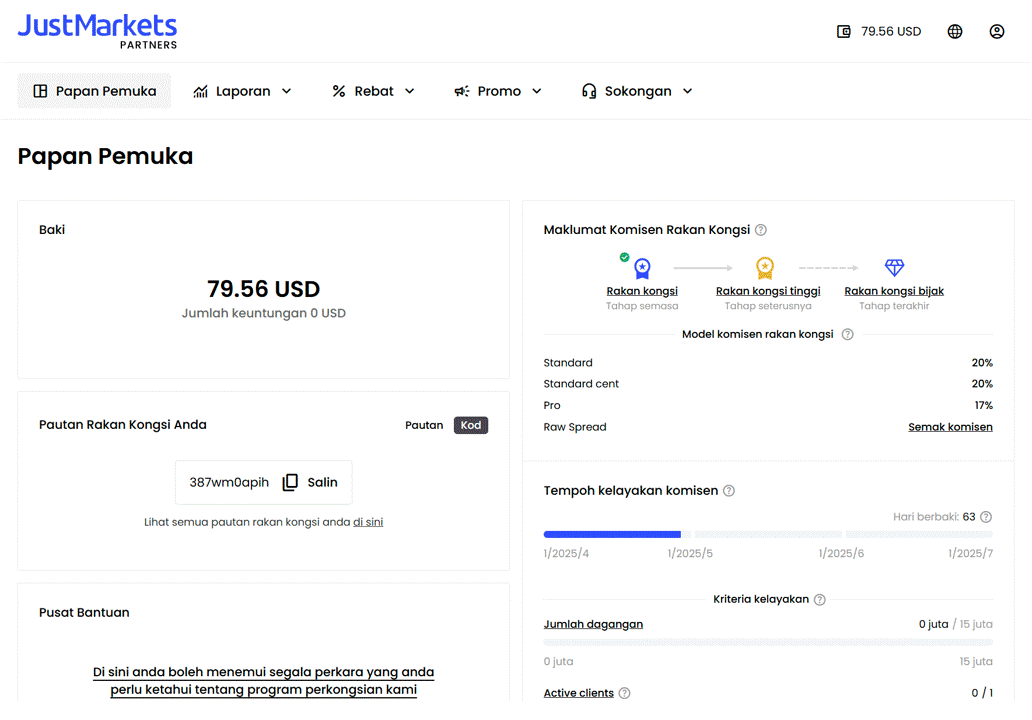Click the Papan Pemuka dashboard icon

click(x=40, y=91)
